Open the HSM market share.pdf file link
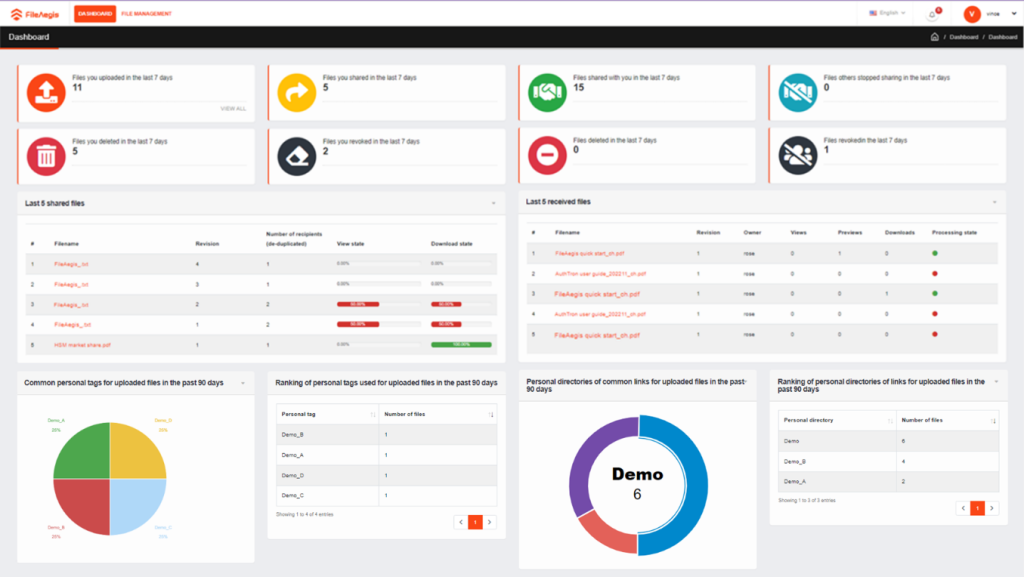The height and width of the screenshot is (577, 1024). 77,344
